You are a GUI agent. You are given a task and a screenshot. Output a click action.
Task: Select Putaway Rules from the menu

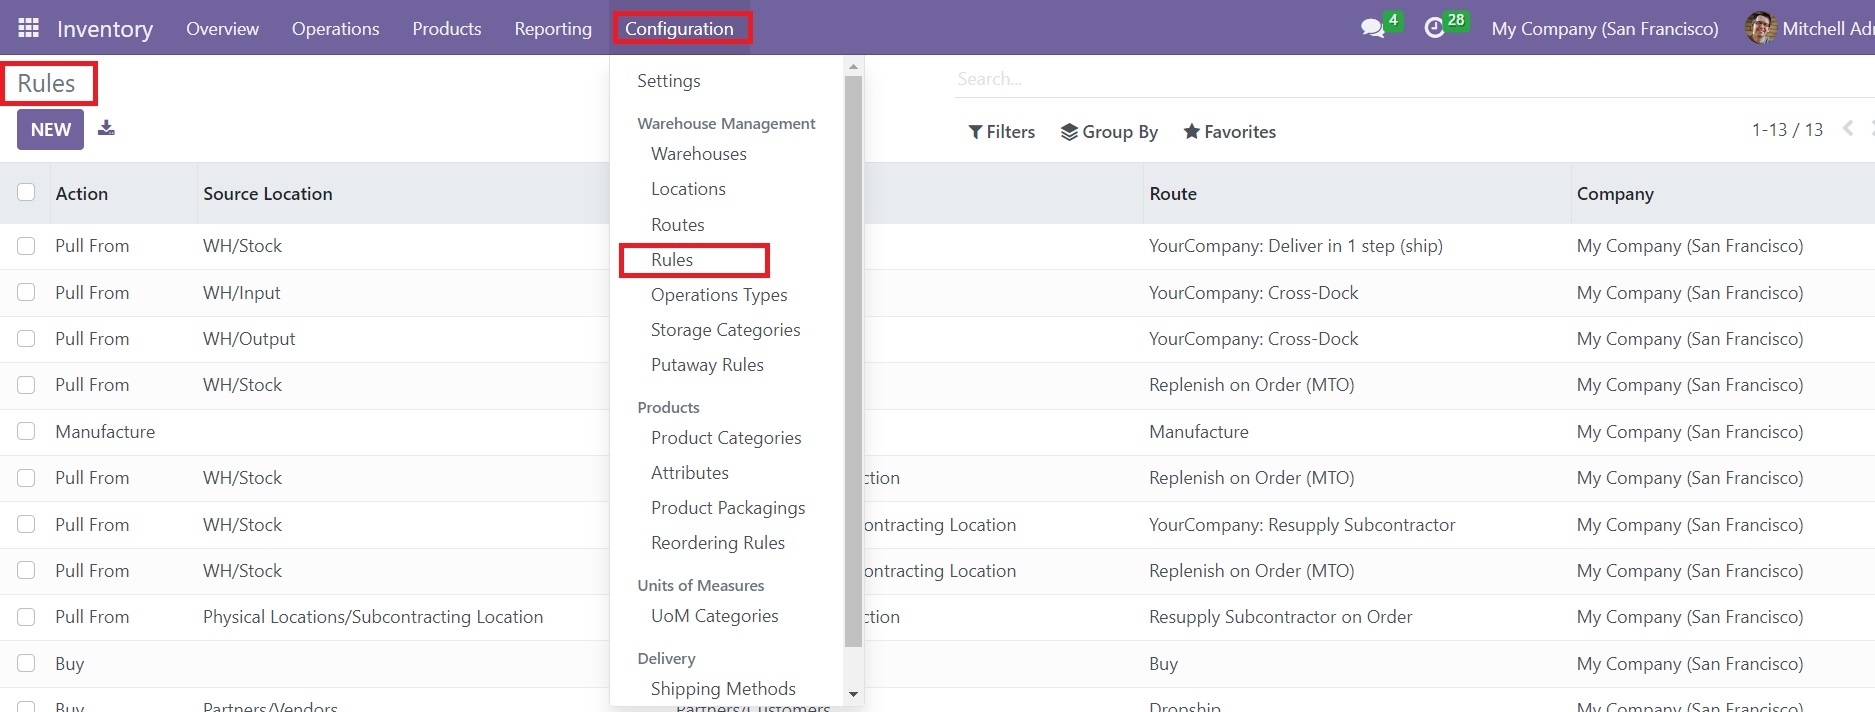[707, 365]
